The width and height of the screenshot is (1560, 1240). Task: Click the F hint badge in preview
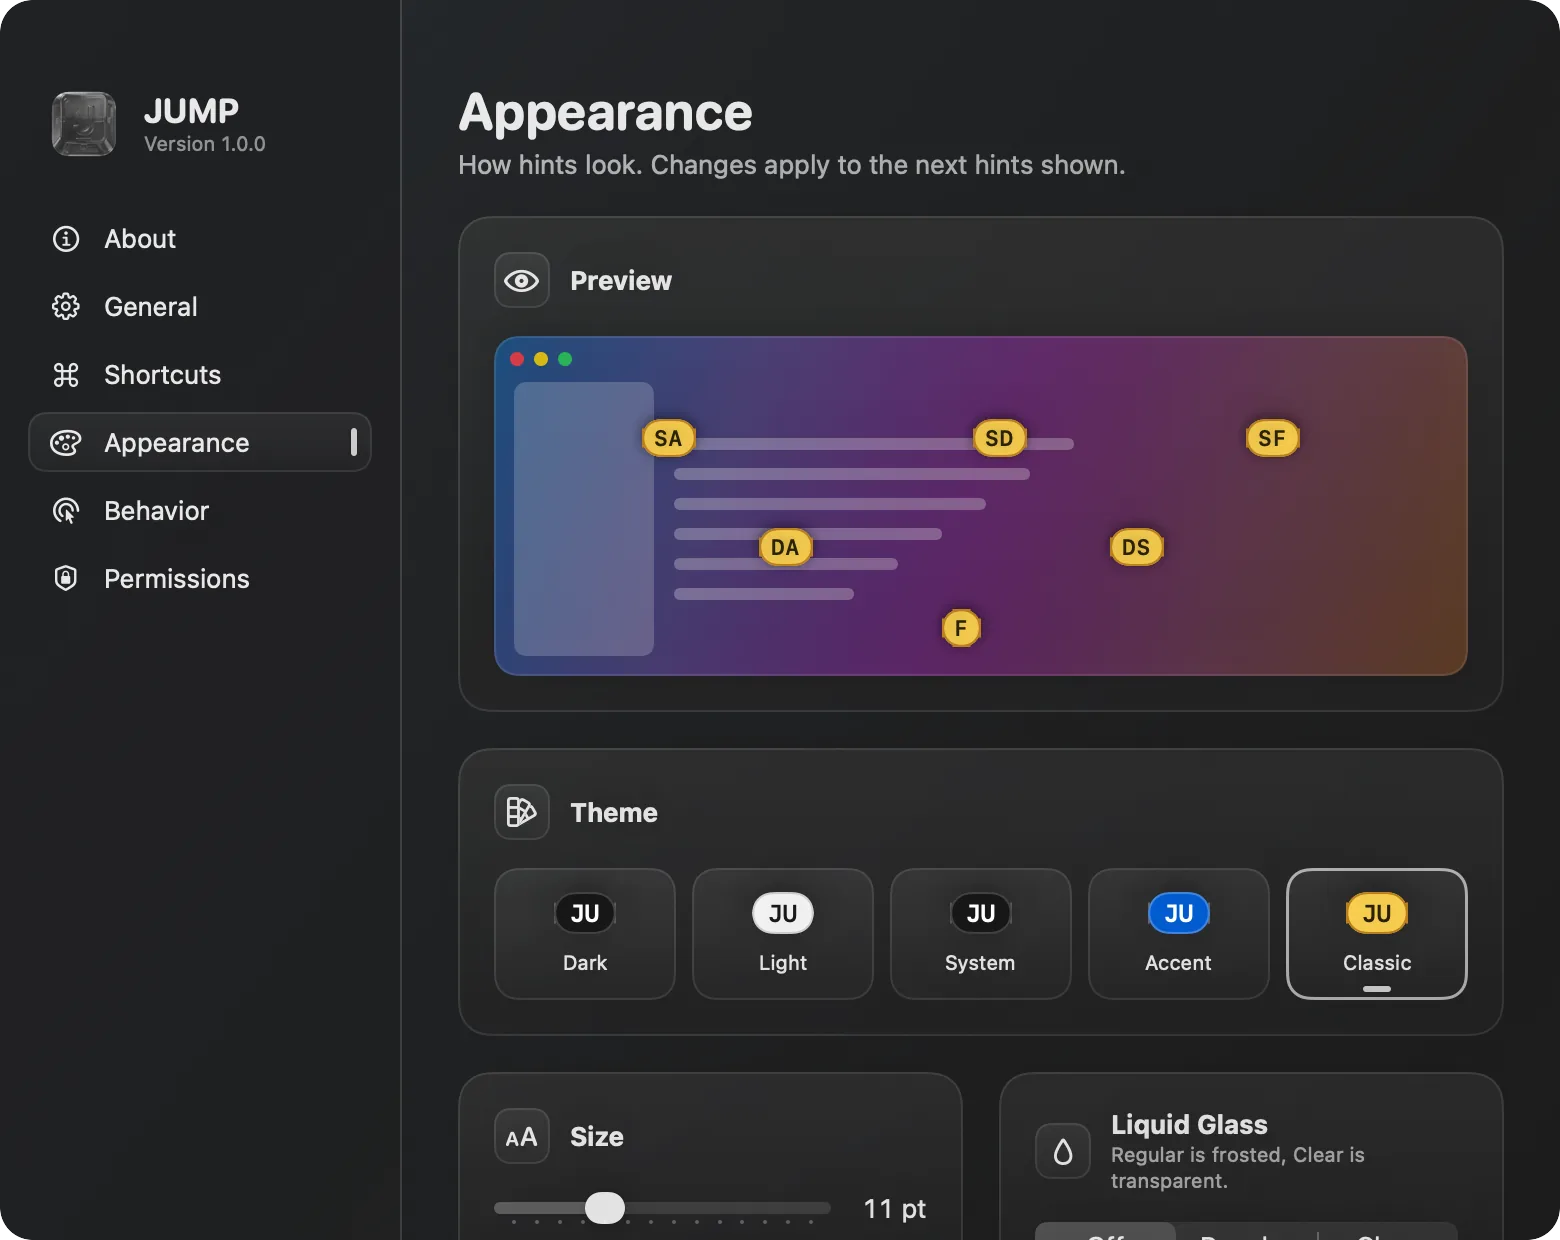coord(961,628)
